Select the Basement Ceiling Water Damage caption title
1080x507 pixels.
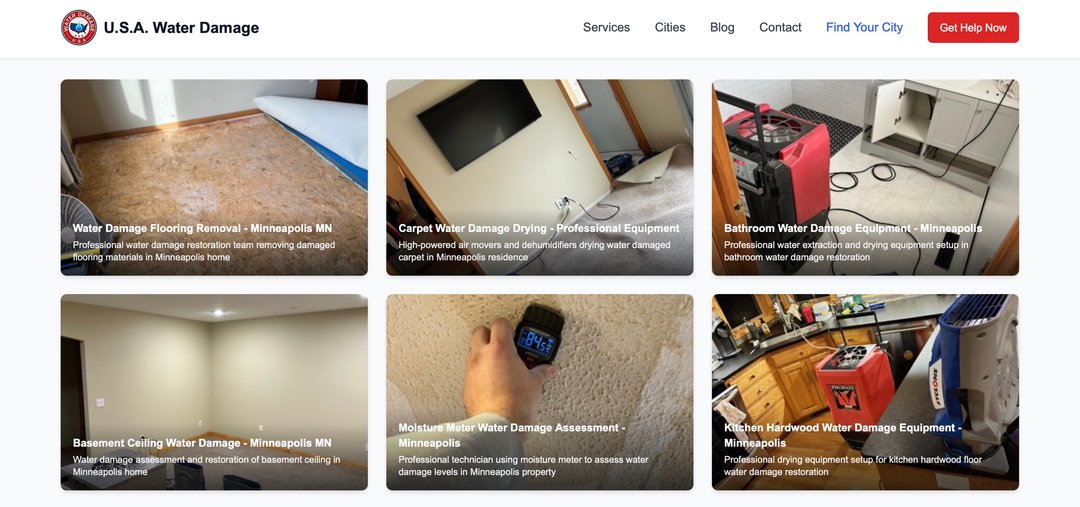tap(202, 443)
